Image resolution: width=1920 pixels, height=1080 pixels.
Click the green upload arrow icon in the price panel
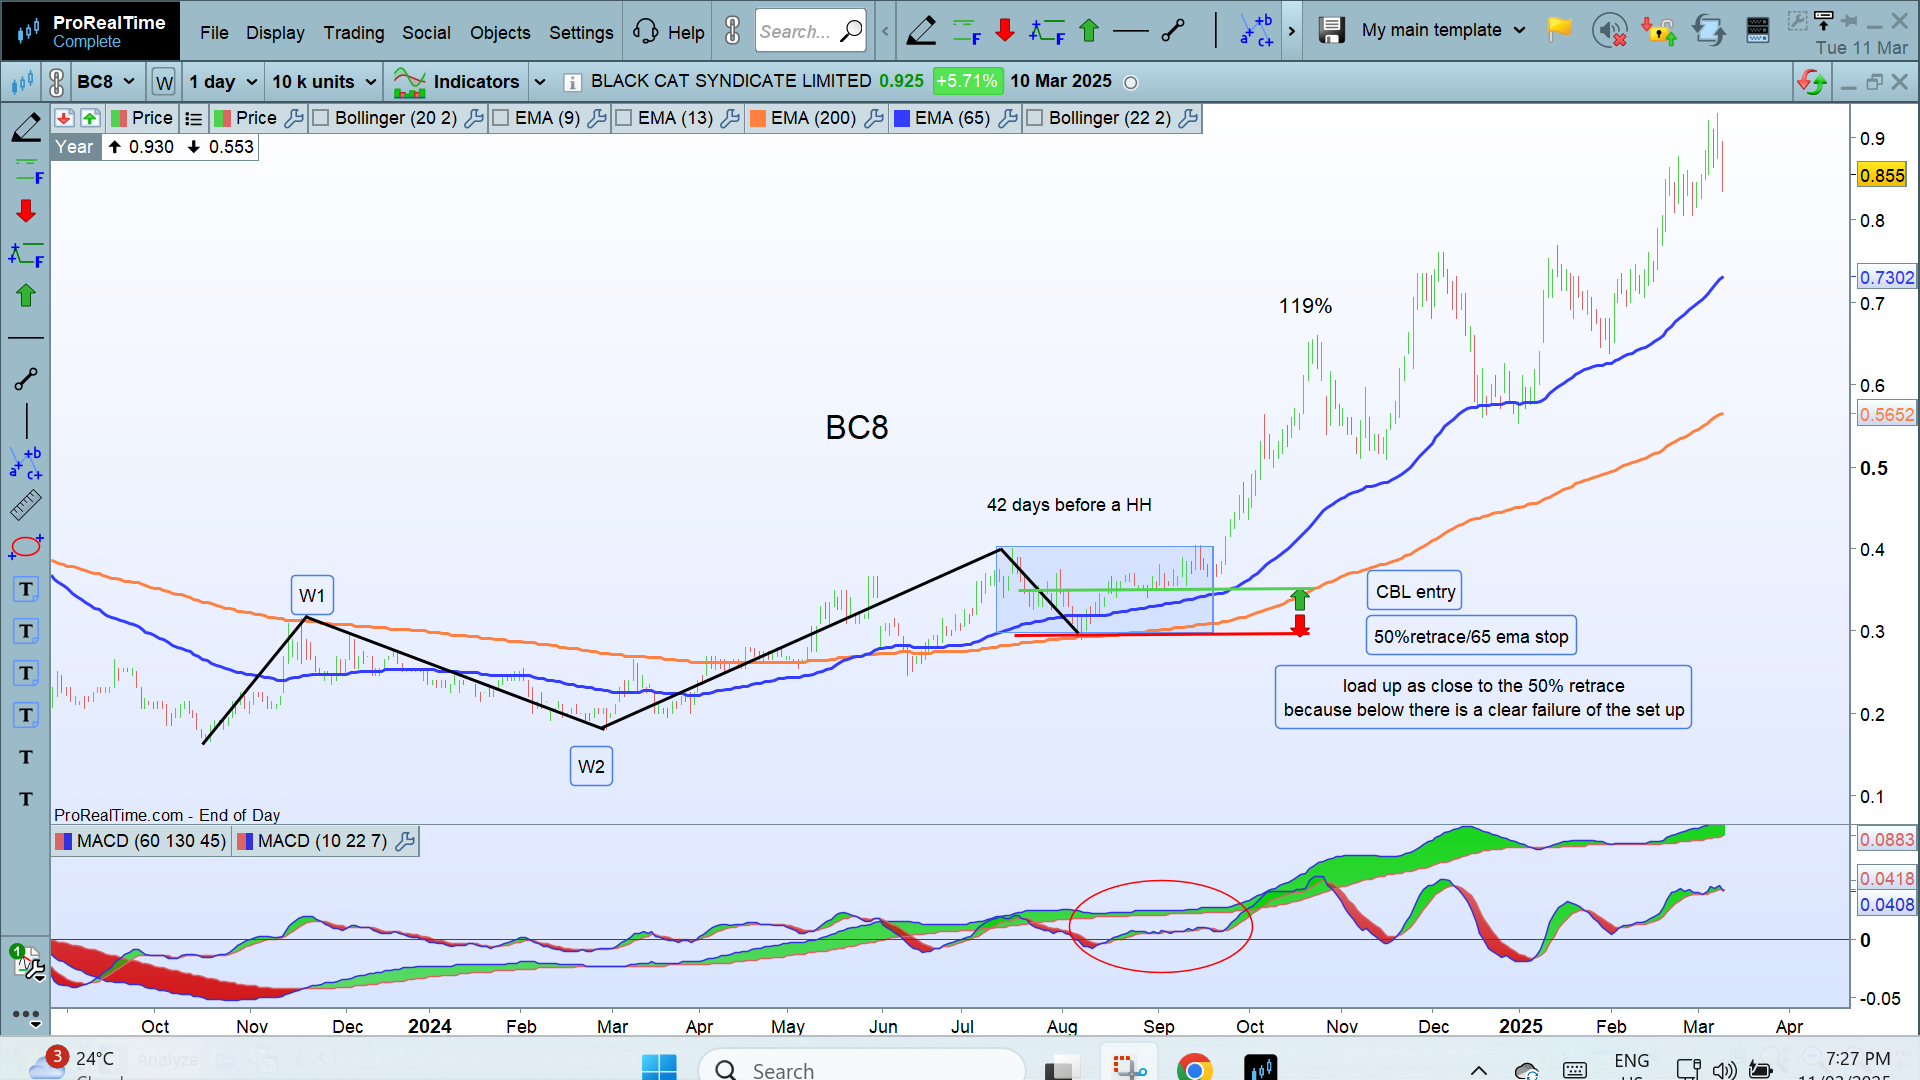pyautogui.click(x=90, y=118)
